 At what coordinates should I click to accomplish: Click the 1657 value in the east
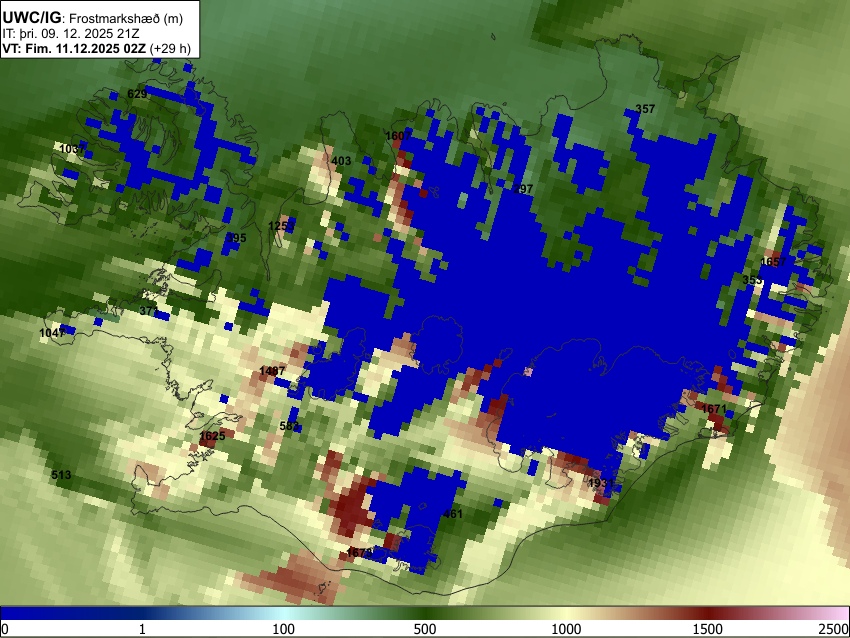[x=773, y=262]
